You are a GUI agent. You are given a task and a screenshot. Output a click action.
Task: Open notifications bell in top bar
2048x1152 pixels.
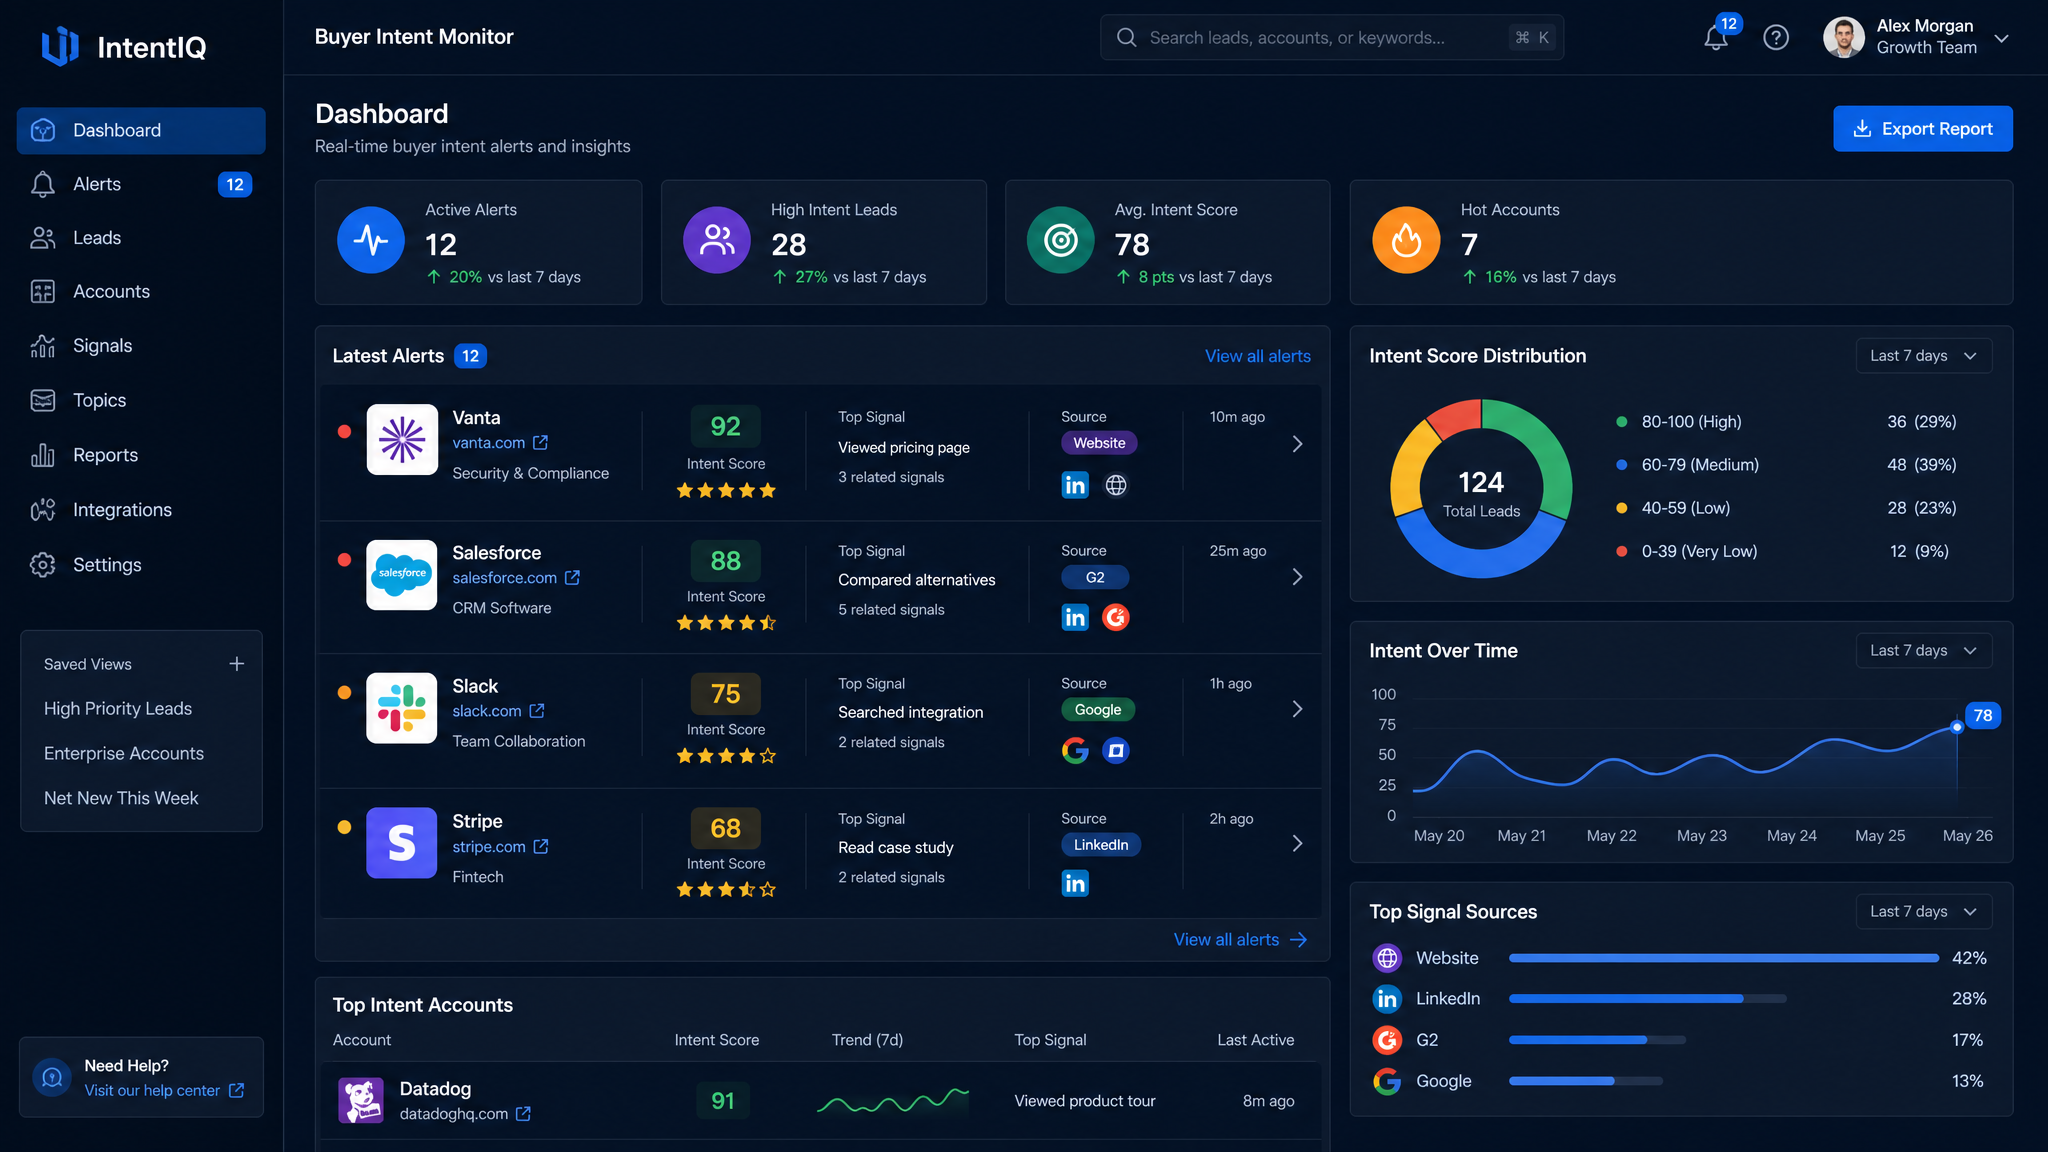1716,38
